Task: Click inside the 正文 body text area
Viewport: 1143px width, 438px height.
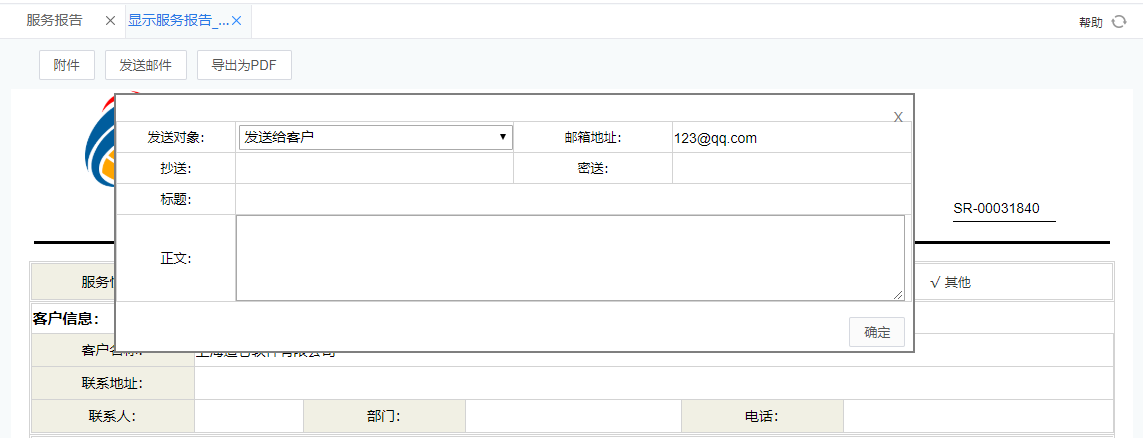Action: click(570, 257)
